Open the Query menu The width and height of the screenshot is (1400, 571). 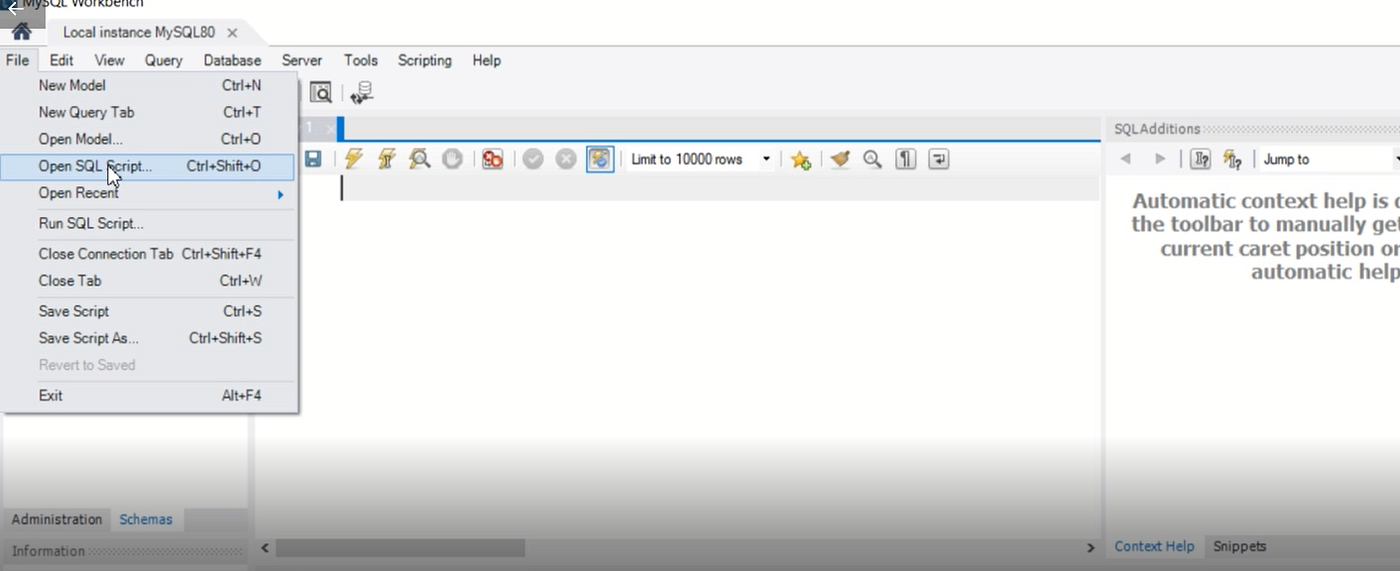(x=163, y=60)
